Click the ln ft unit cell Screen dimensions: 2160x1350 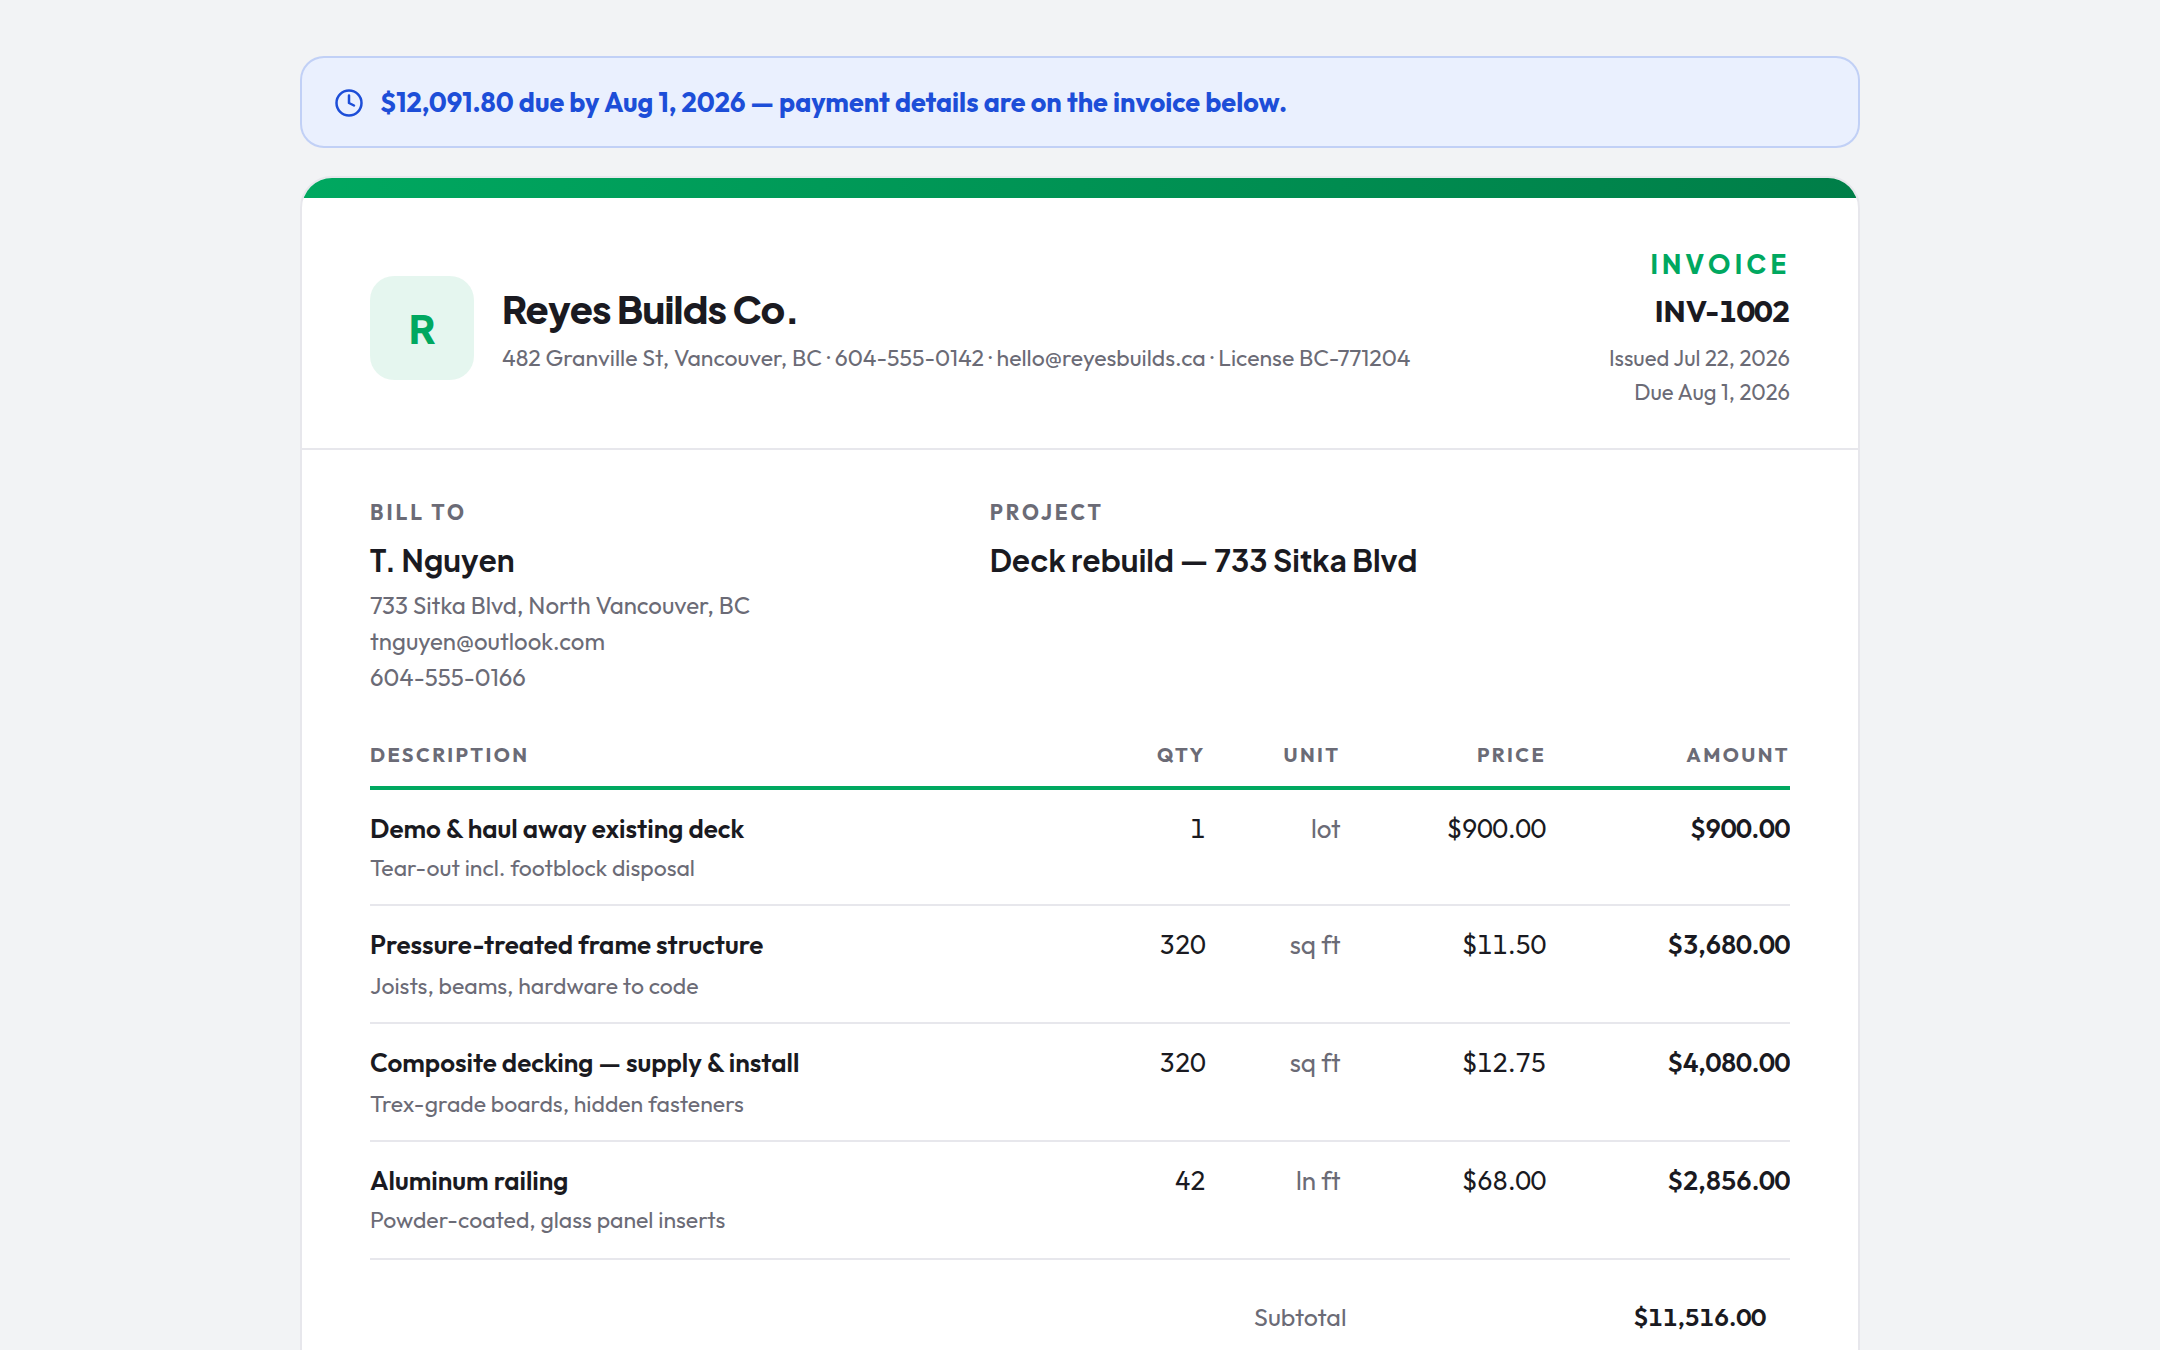point(1318,1181)
